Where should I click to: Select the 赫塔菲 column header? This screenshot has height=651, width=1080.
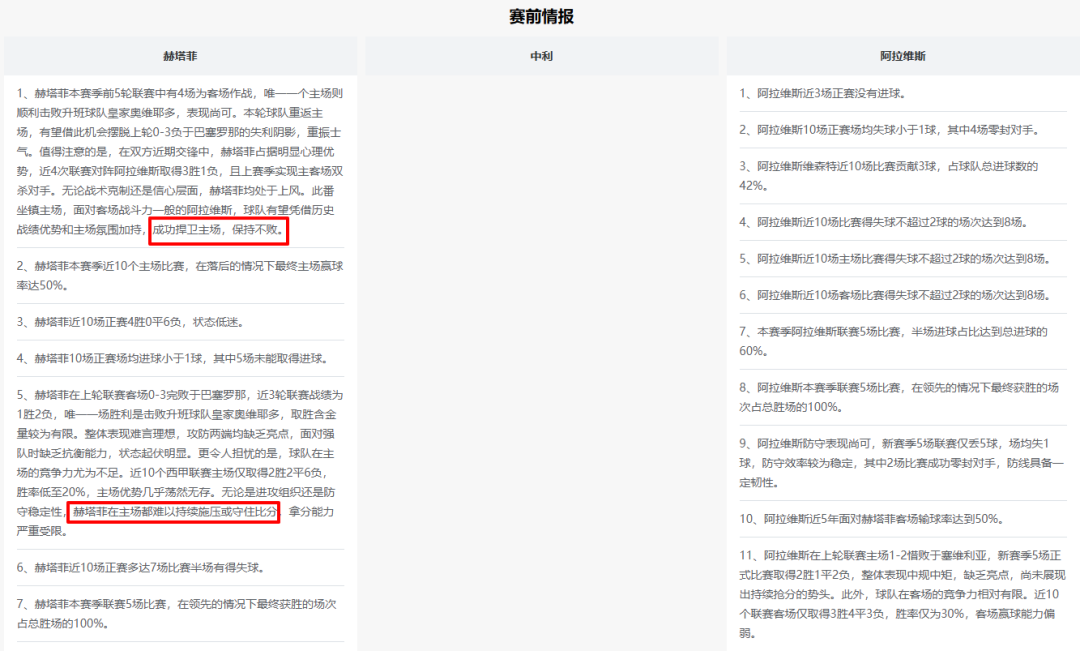pos(180,56)
